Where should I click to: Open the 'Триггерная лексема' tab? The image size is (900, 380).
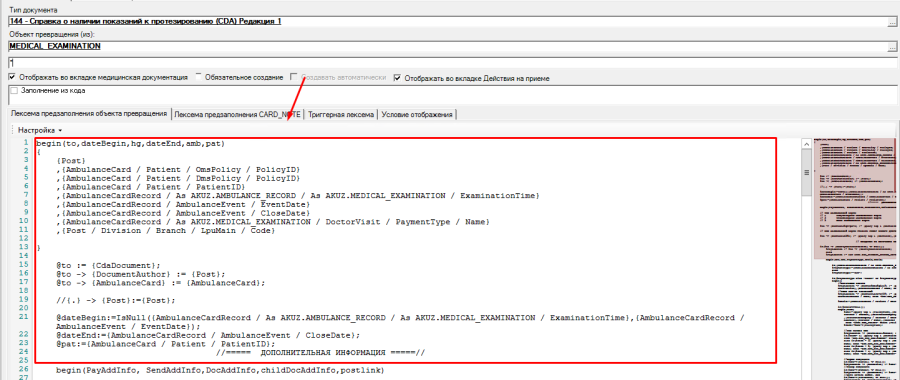[341, 114]
